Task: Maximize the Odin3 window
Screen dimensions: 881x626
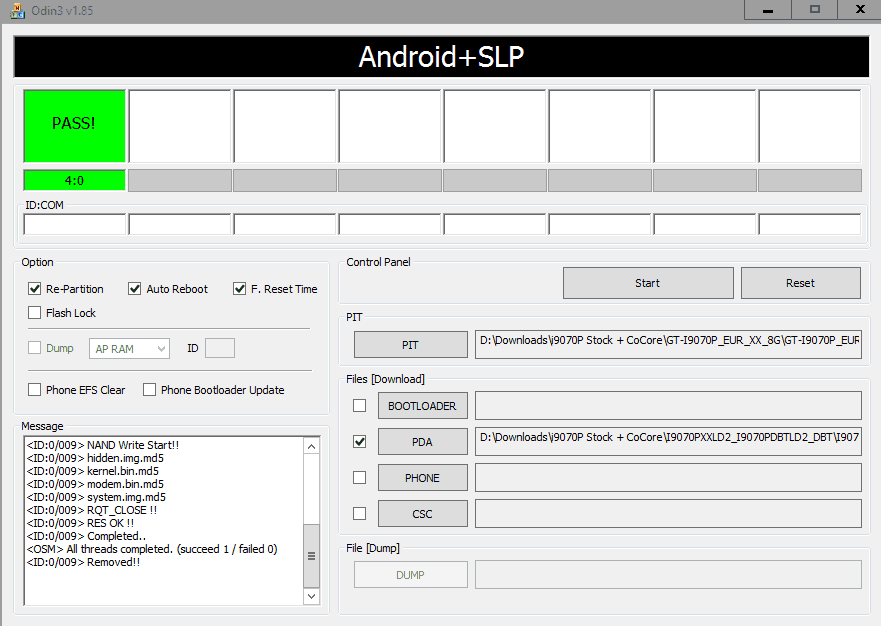Action: pyautogui.click(x=815, y=10)
